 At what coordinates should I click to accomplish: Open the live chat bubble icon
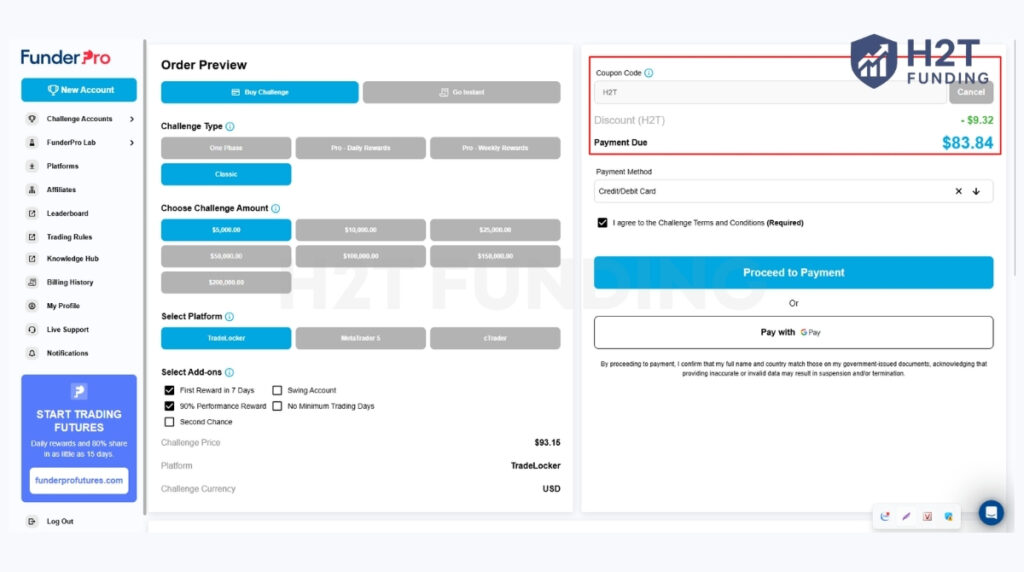point(991,513)
